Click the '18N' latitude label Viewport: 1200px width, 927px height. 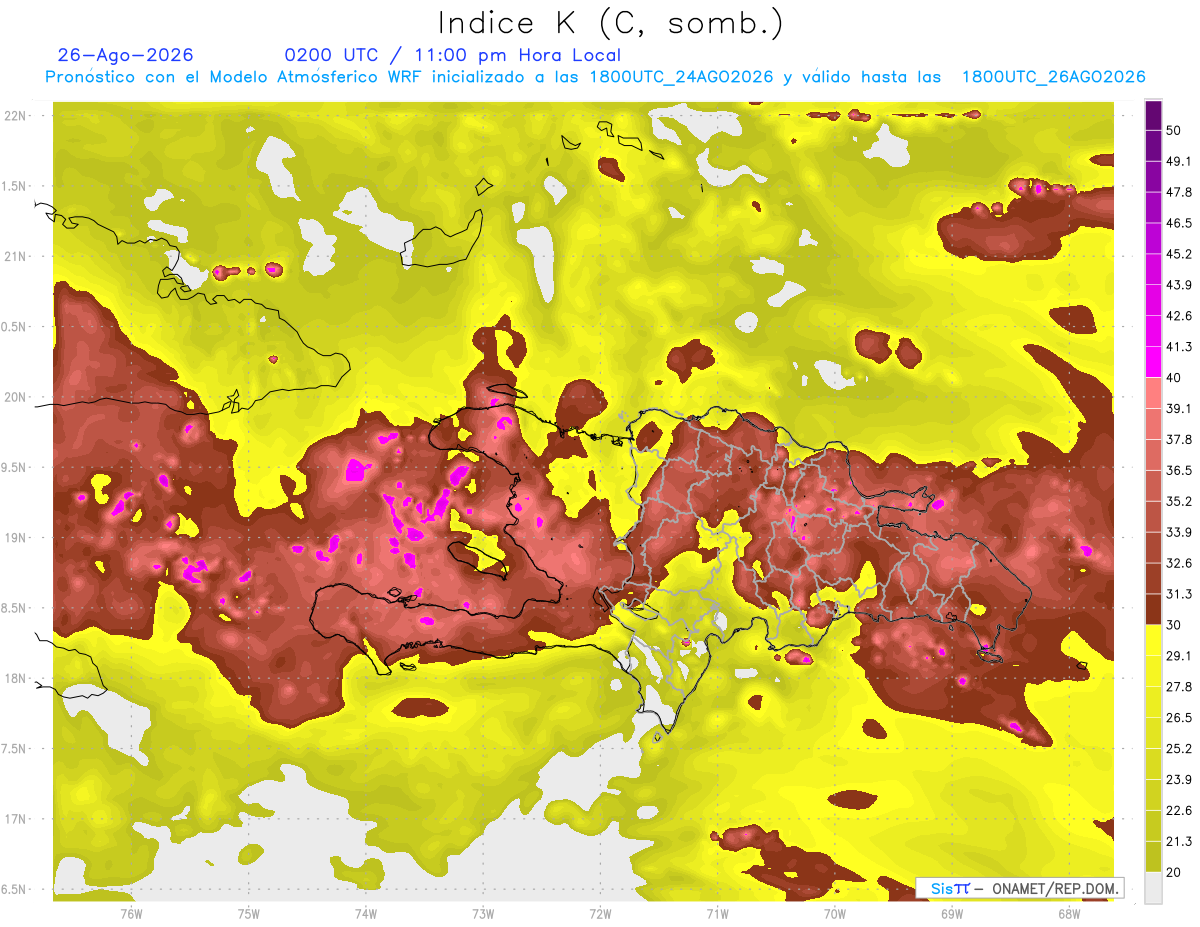pyautogui.click(x=17, y=678)
